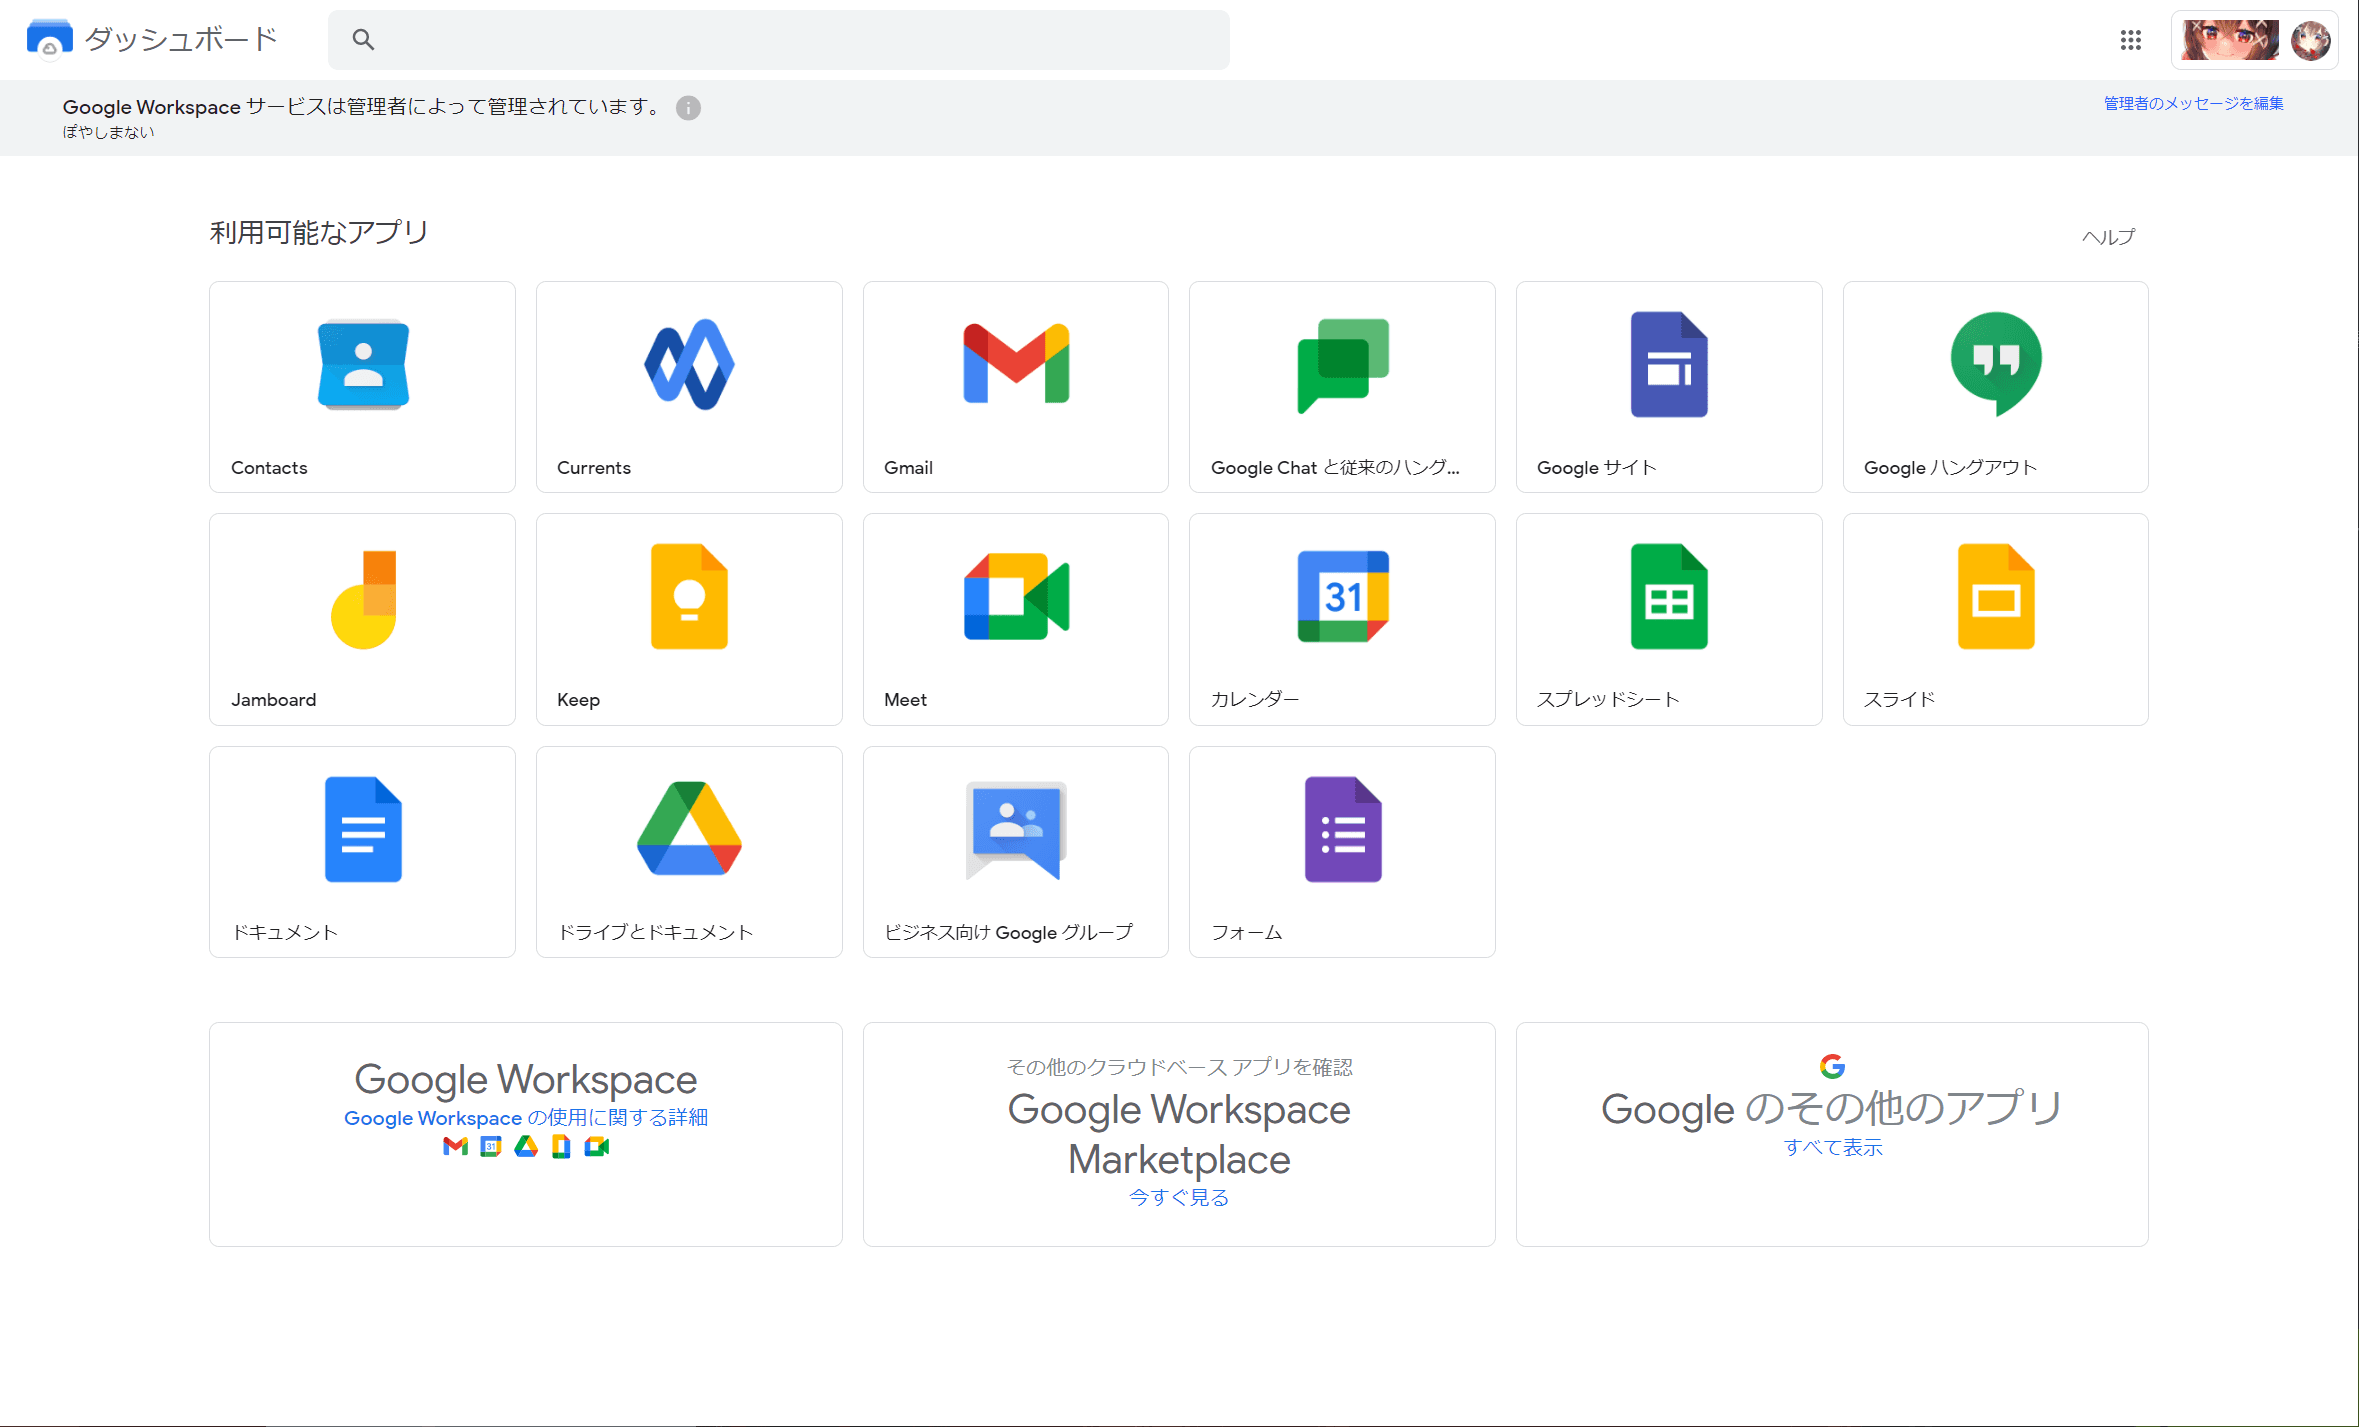Viewport: 2359px width, 1427px height.
Task: Open カレンダー
Action: pyautogui.click(x=1341, y=619)
